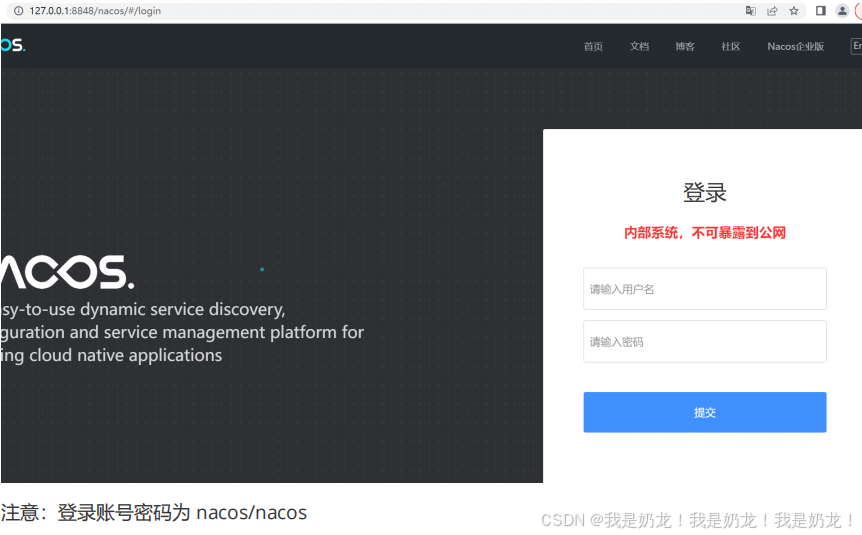
Task: Click the 登录 heading text
Action: coord(705,192)
